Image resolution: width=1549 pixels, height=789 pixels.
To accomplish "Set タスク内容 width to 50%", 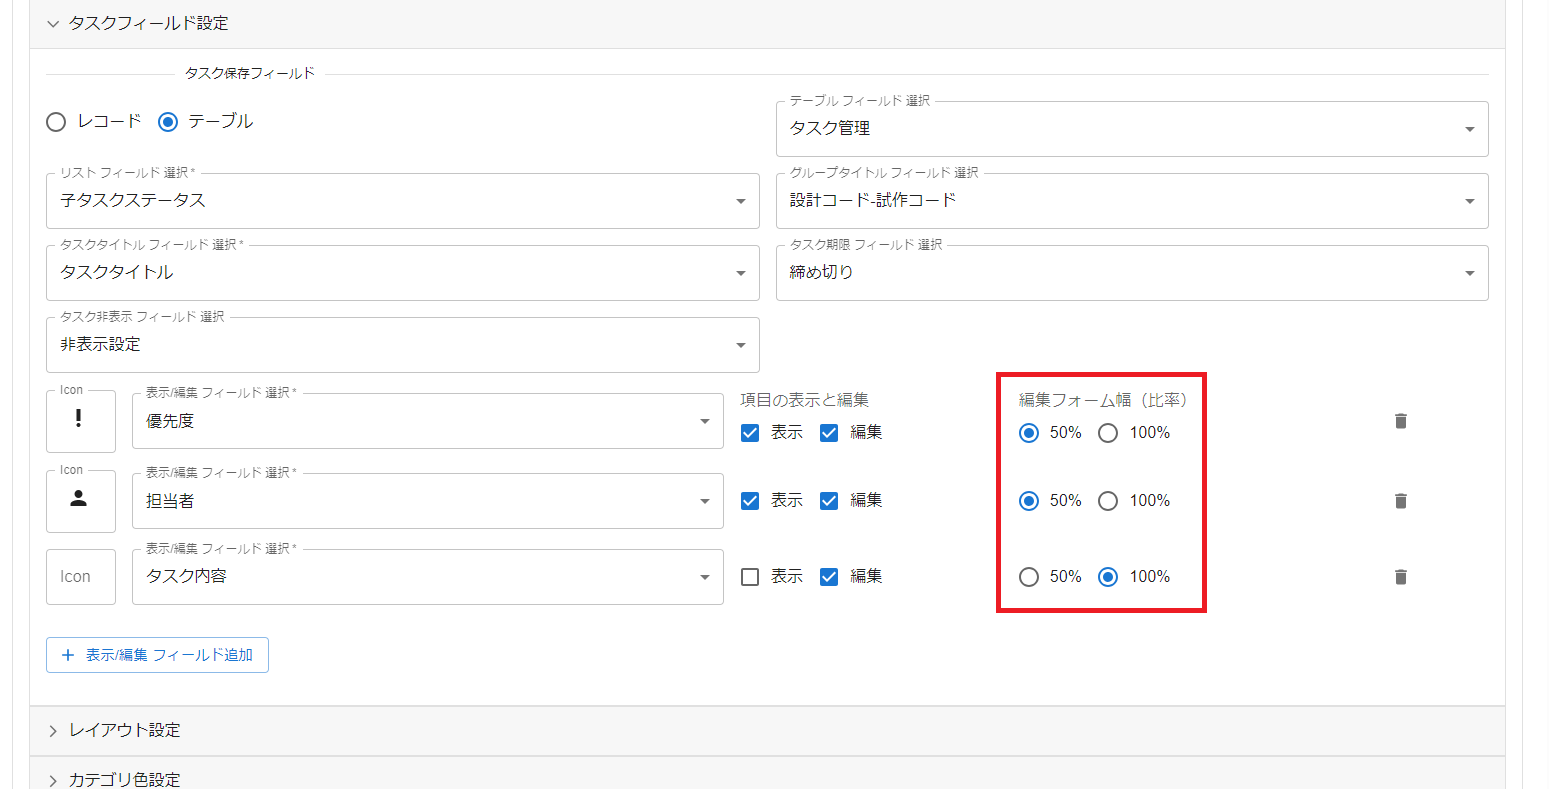I will 1029,576.
